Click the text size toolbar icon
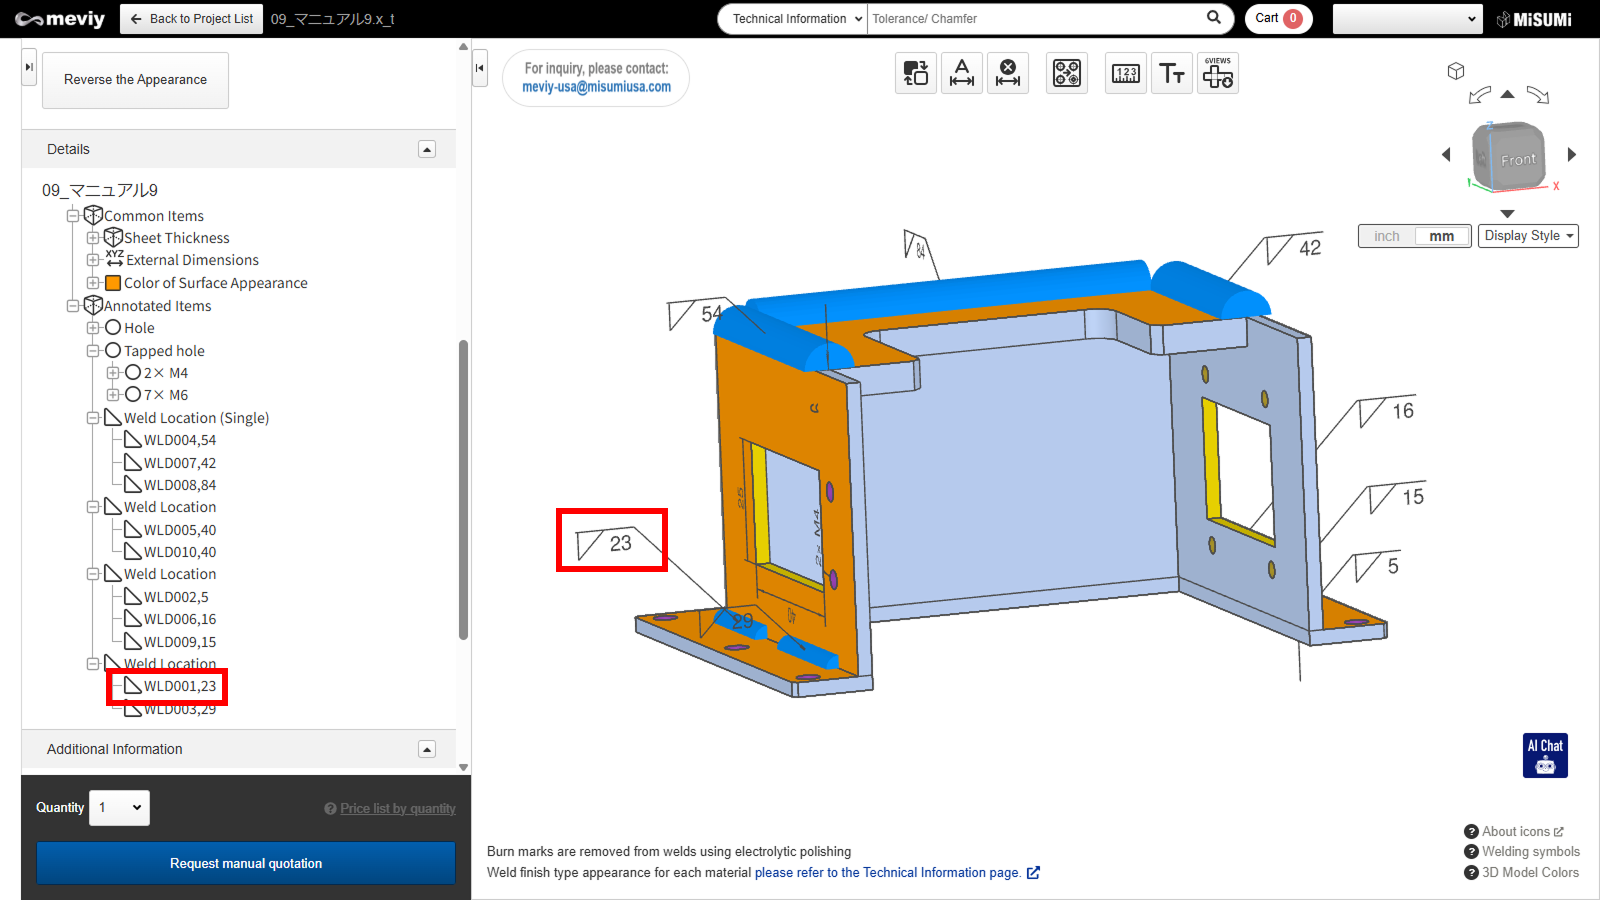Viewport: 1600px width, 900px height. click(x=1172, y=73)
